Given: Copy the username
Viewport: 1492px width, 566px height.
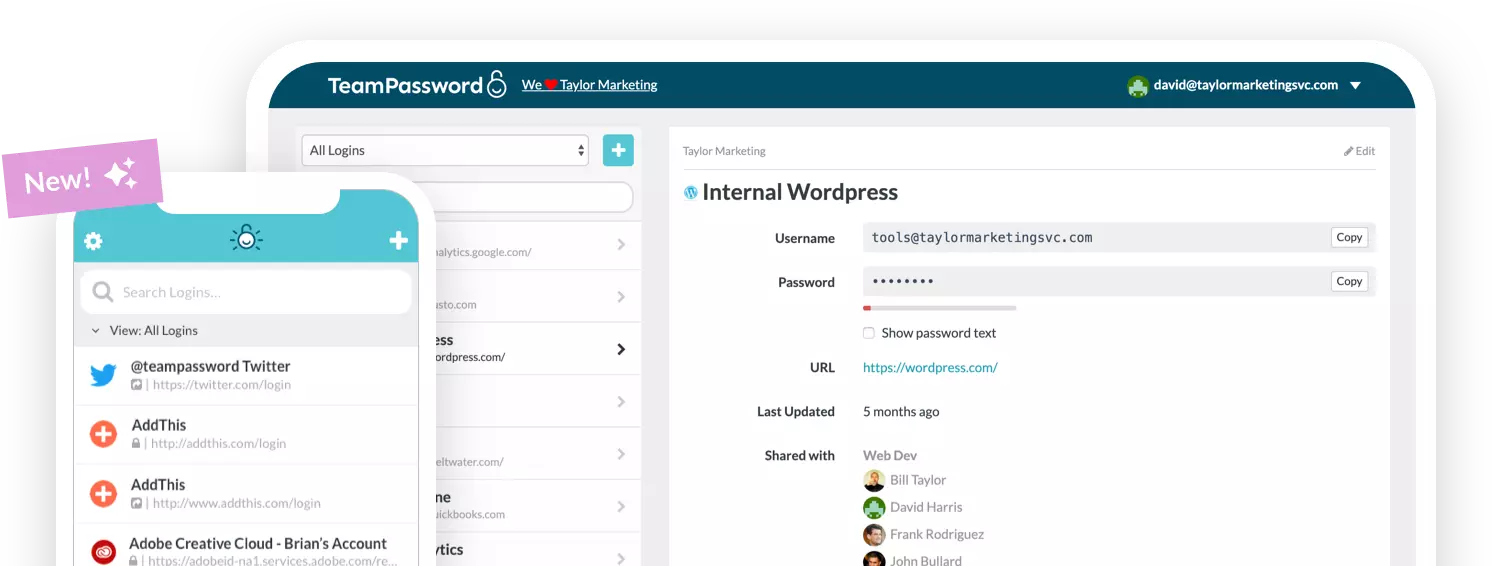Looking at the screenshot, I should pos(1349,237).
